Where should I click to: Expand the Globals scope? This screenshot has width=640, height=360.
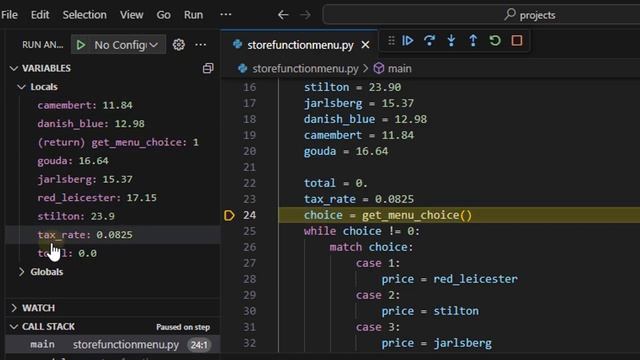click(22, 272)
